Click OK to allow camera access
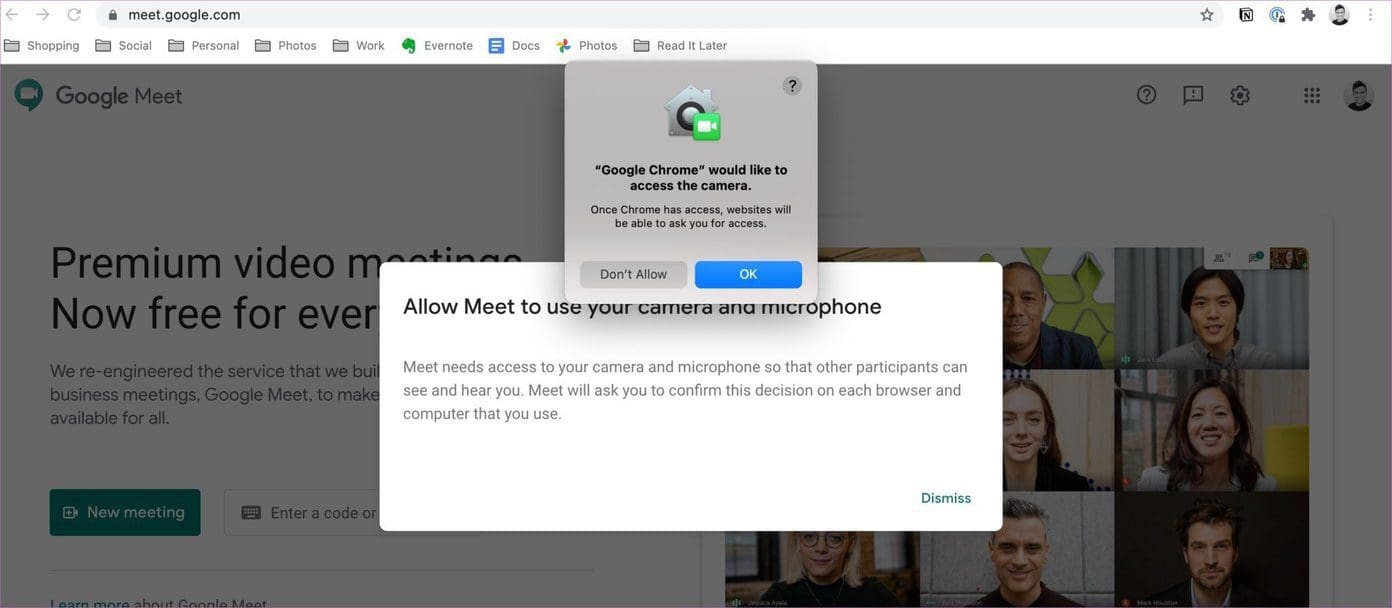 coord(748,274)
